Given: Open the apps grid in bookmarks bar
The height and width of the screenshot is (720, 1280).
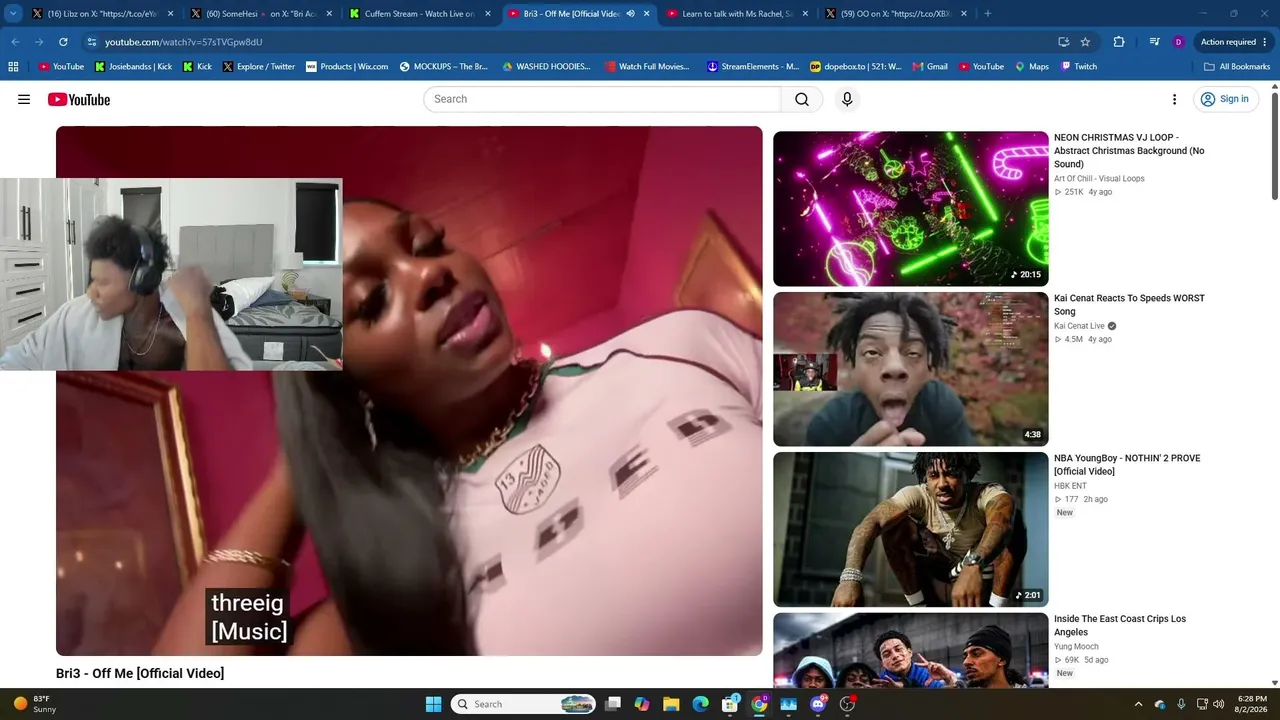Looking at the screenshot, I should point(13,67).
